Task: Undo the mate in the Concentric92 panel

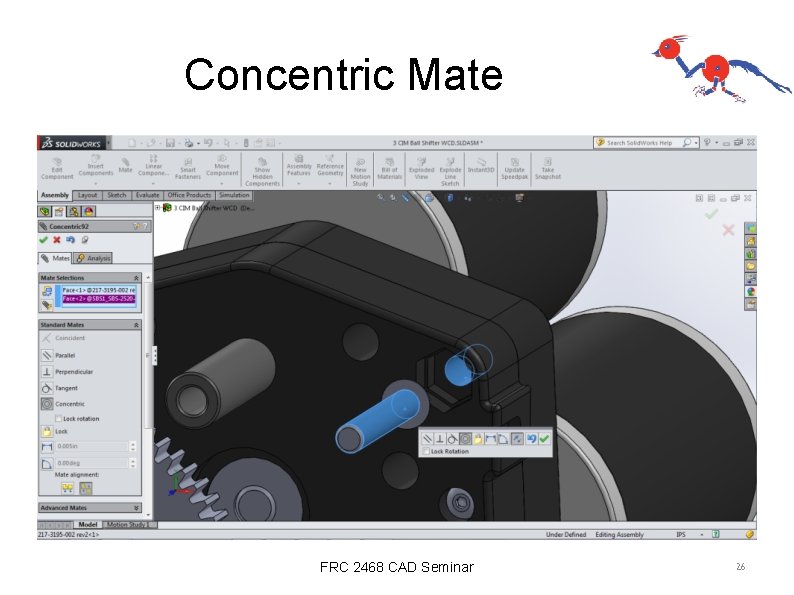Action: [x=70, y=240]
